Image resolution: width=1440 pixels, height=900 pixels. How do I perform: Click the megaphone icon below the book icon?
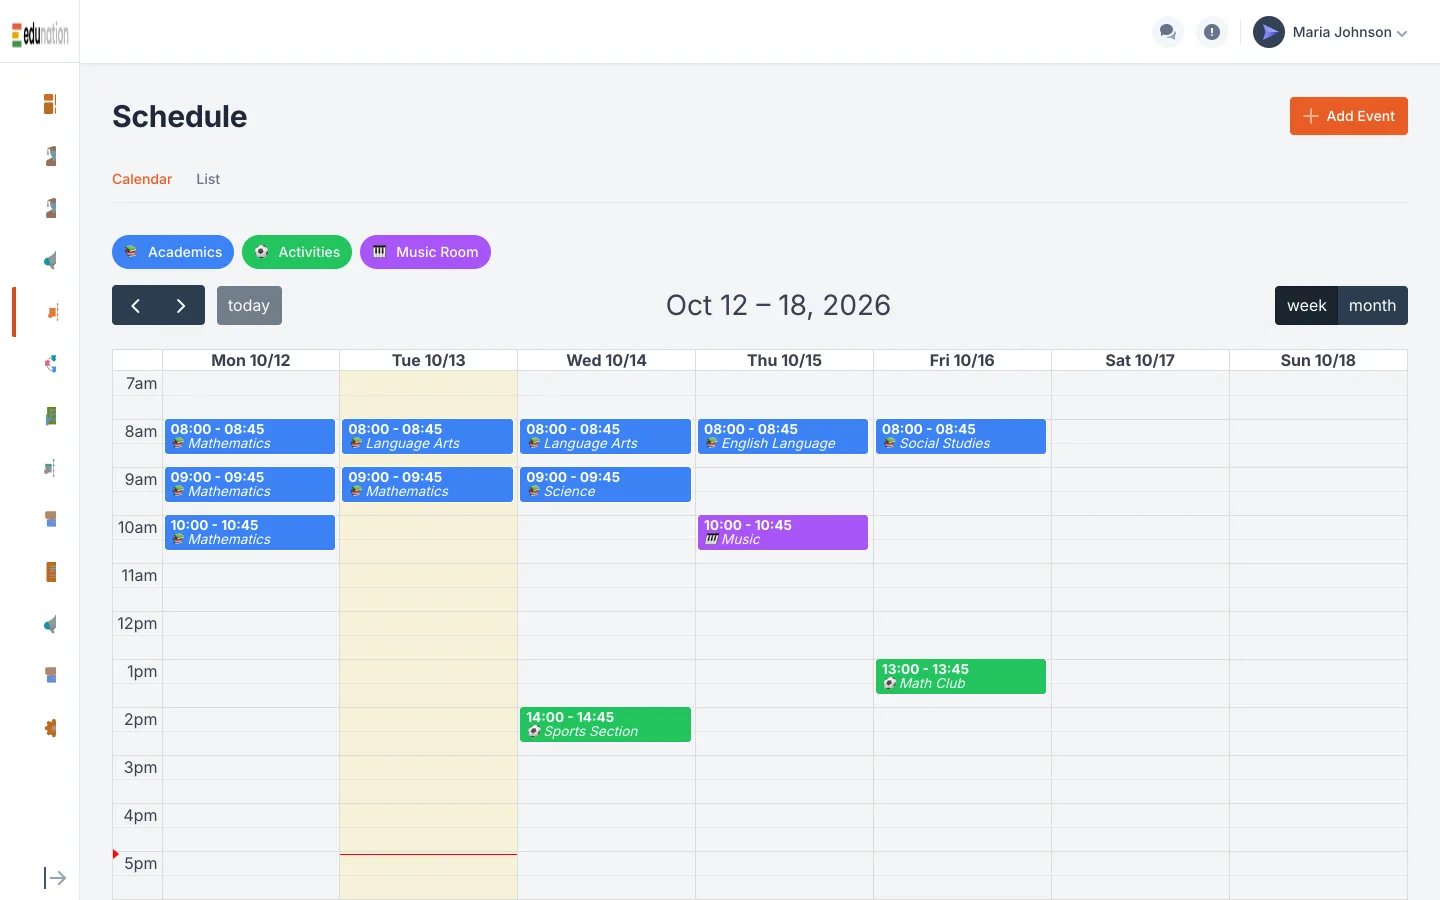pos(50,624)
